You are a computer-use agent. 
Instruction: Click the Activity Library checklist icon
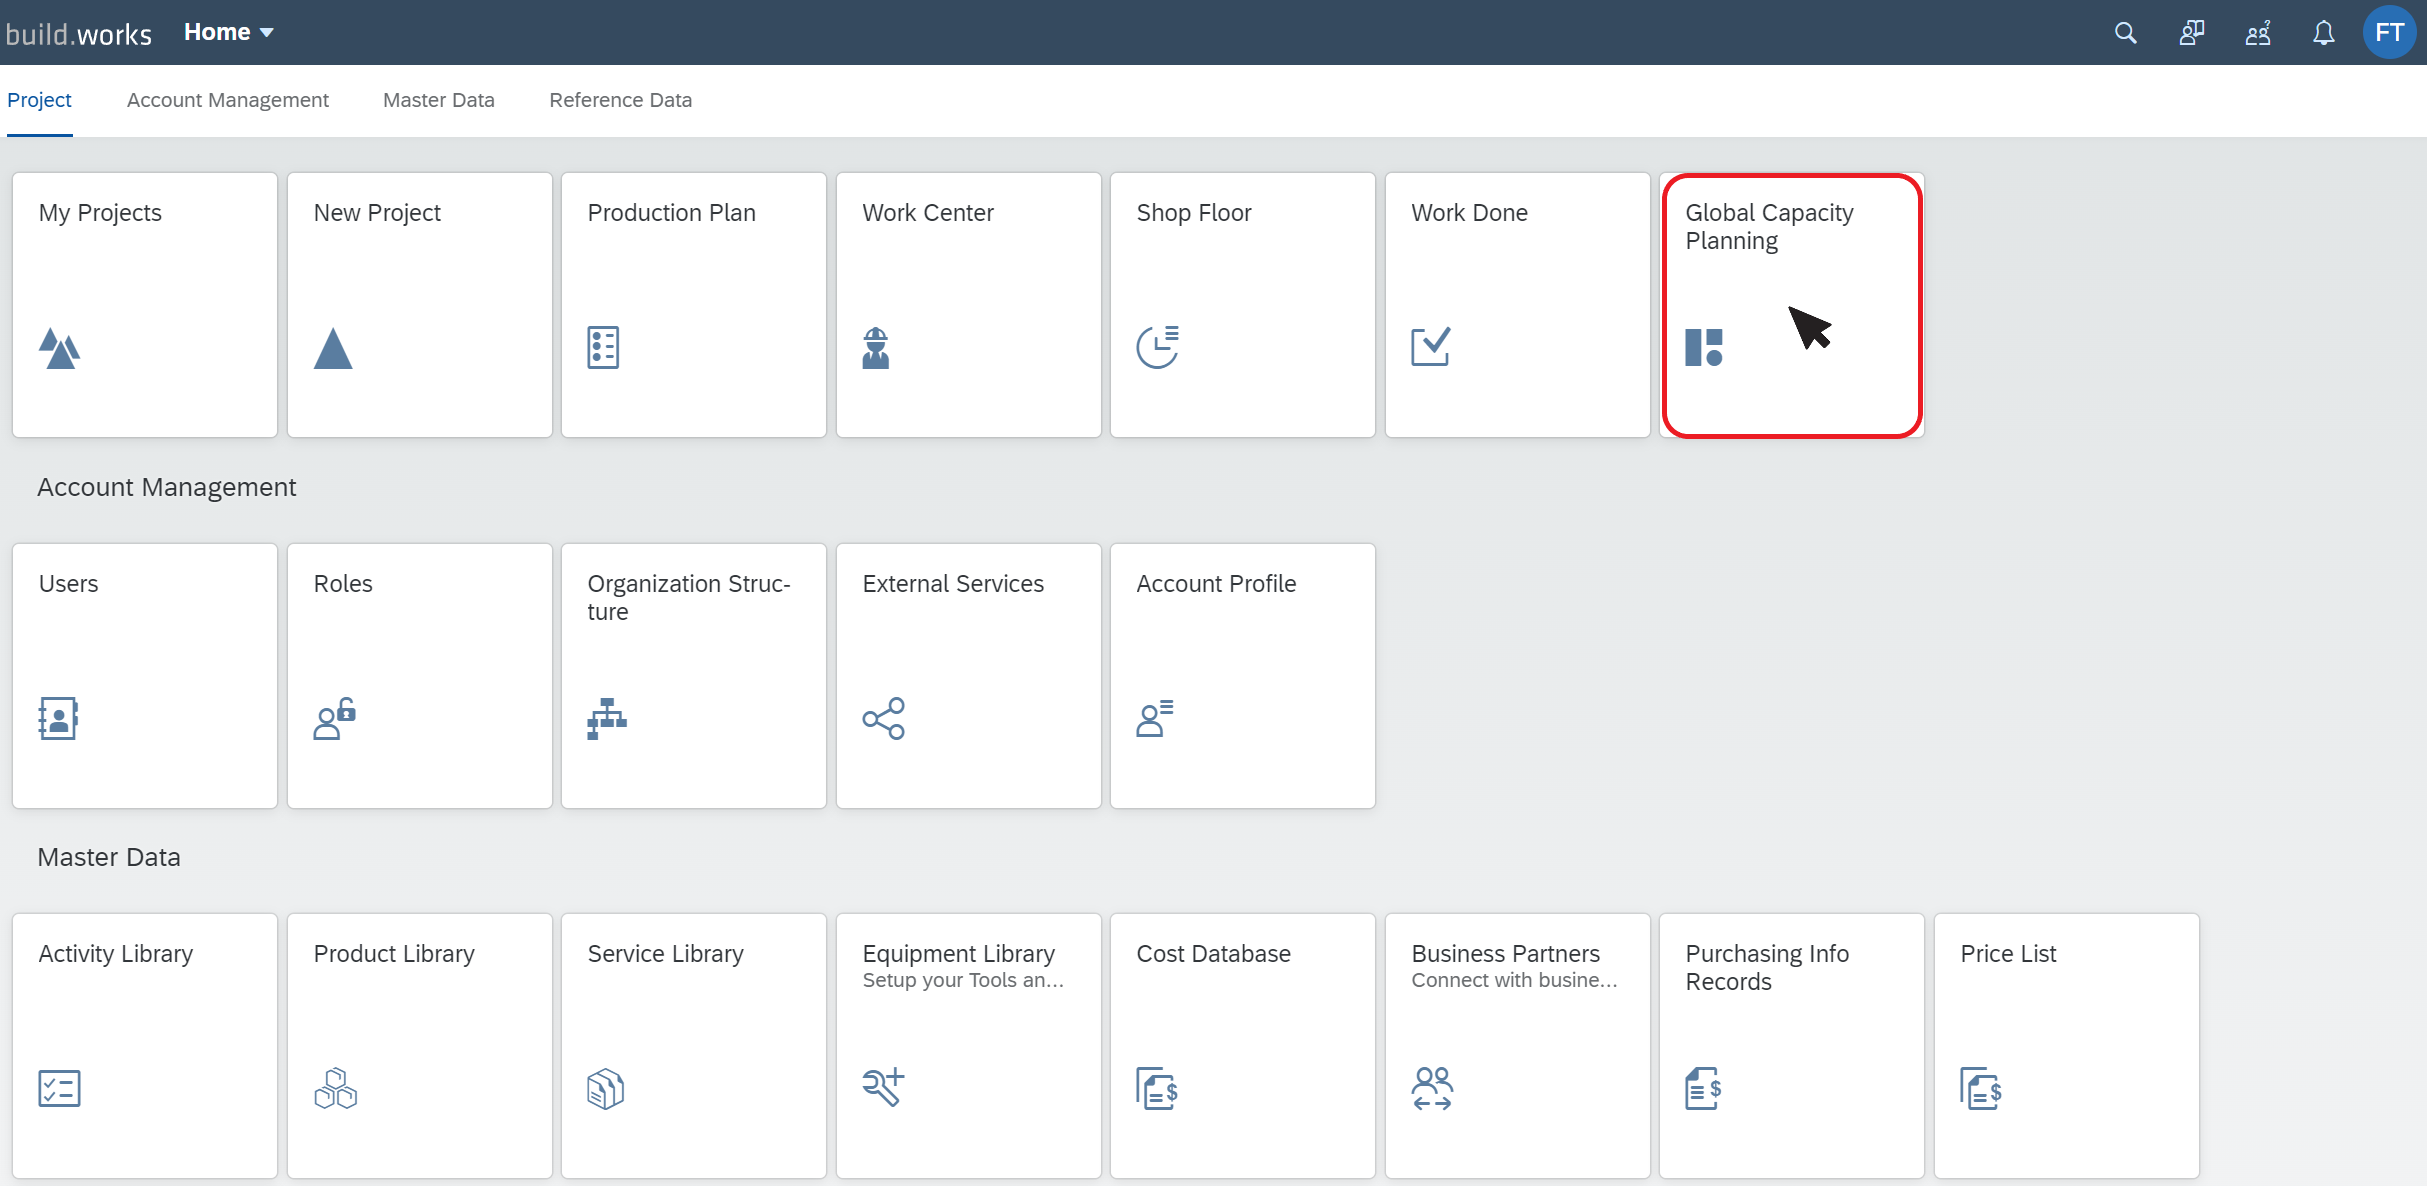pos(59,1088)
